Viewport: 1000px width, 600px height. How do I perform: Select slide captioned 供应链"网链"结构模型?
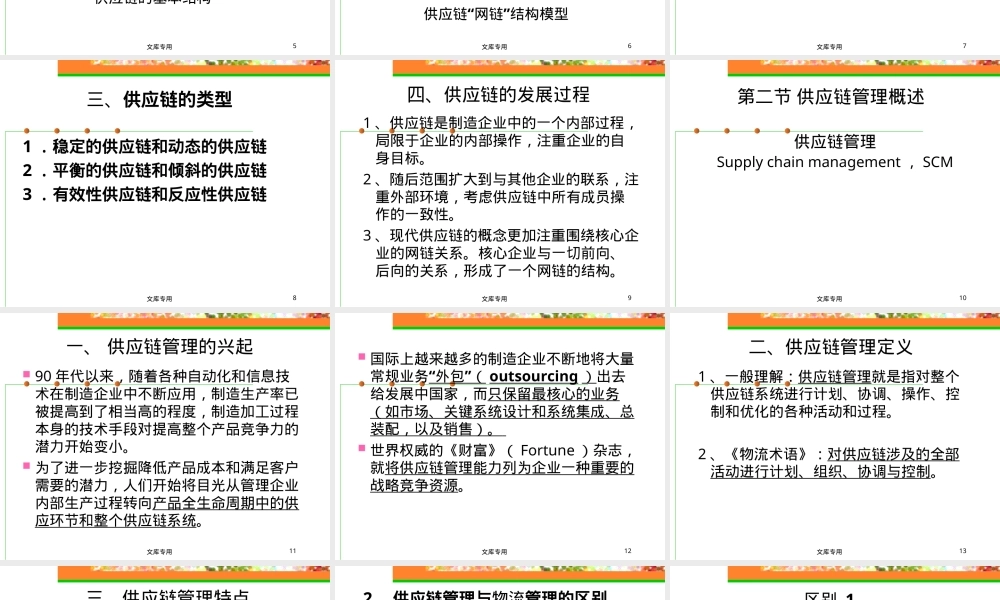[499, 27]
